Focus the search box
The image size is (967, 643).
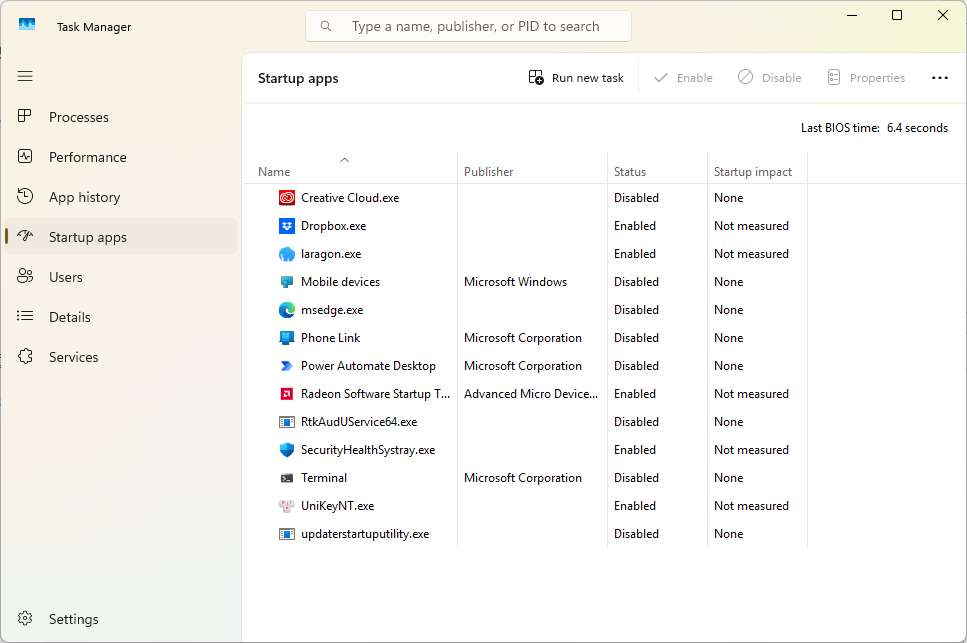pos(468,26)
